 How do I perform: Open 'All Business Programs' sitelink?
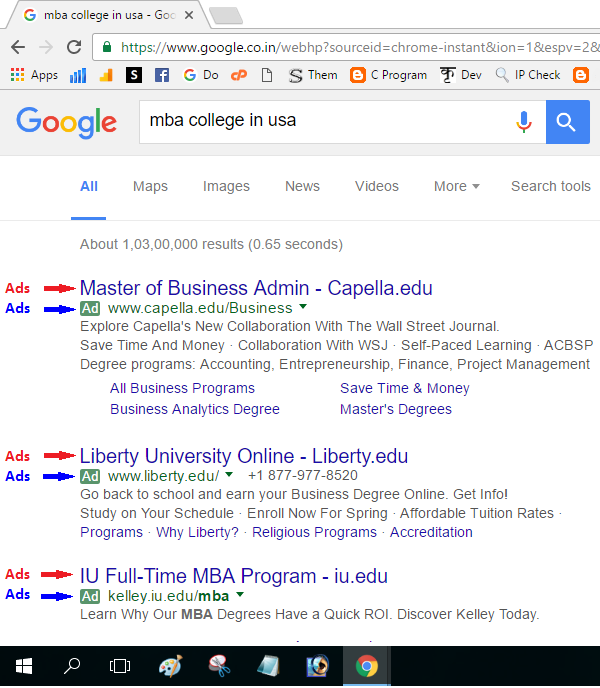[x=182, y=388]
